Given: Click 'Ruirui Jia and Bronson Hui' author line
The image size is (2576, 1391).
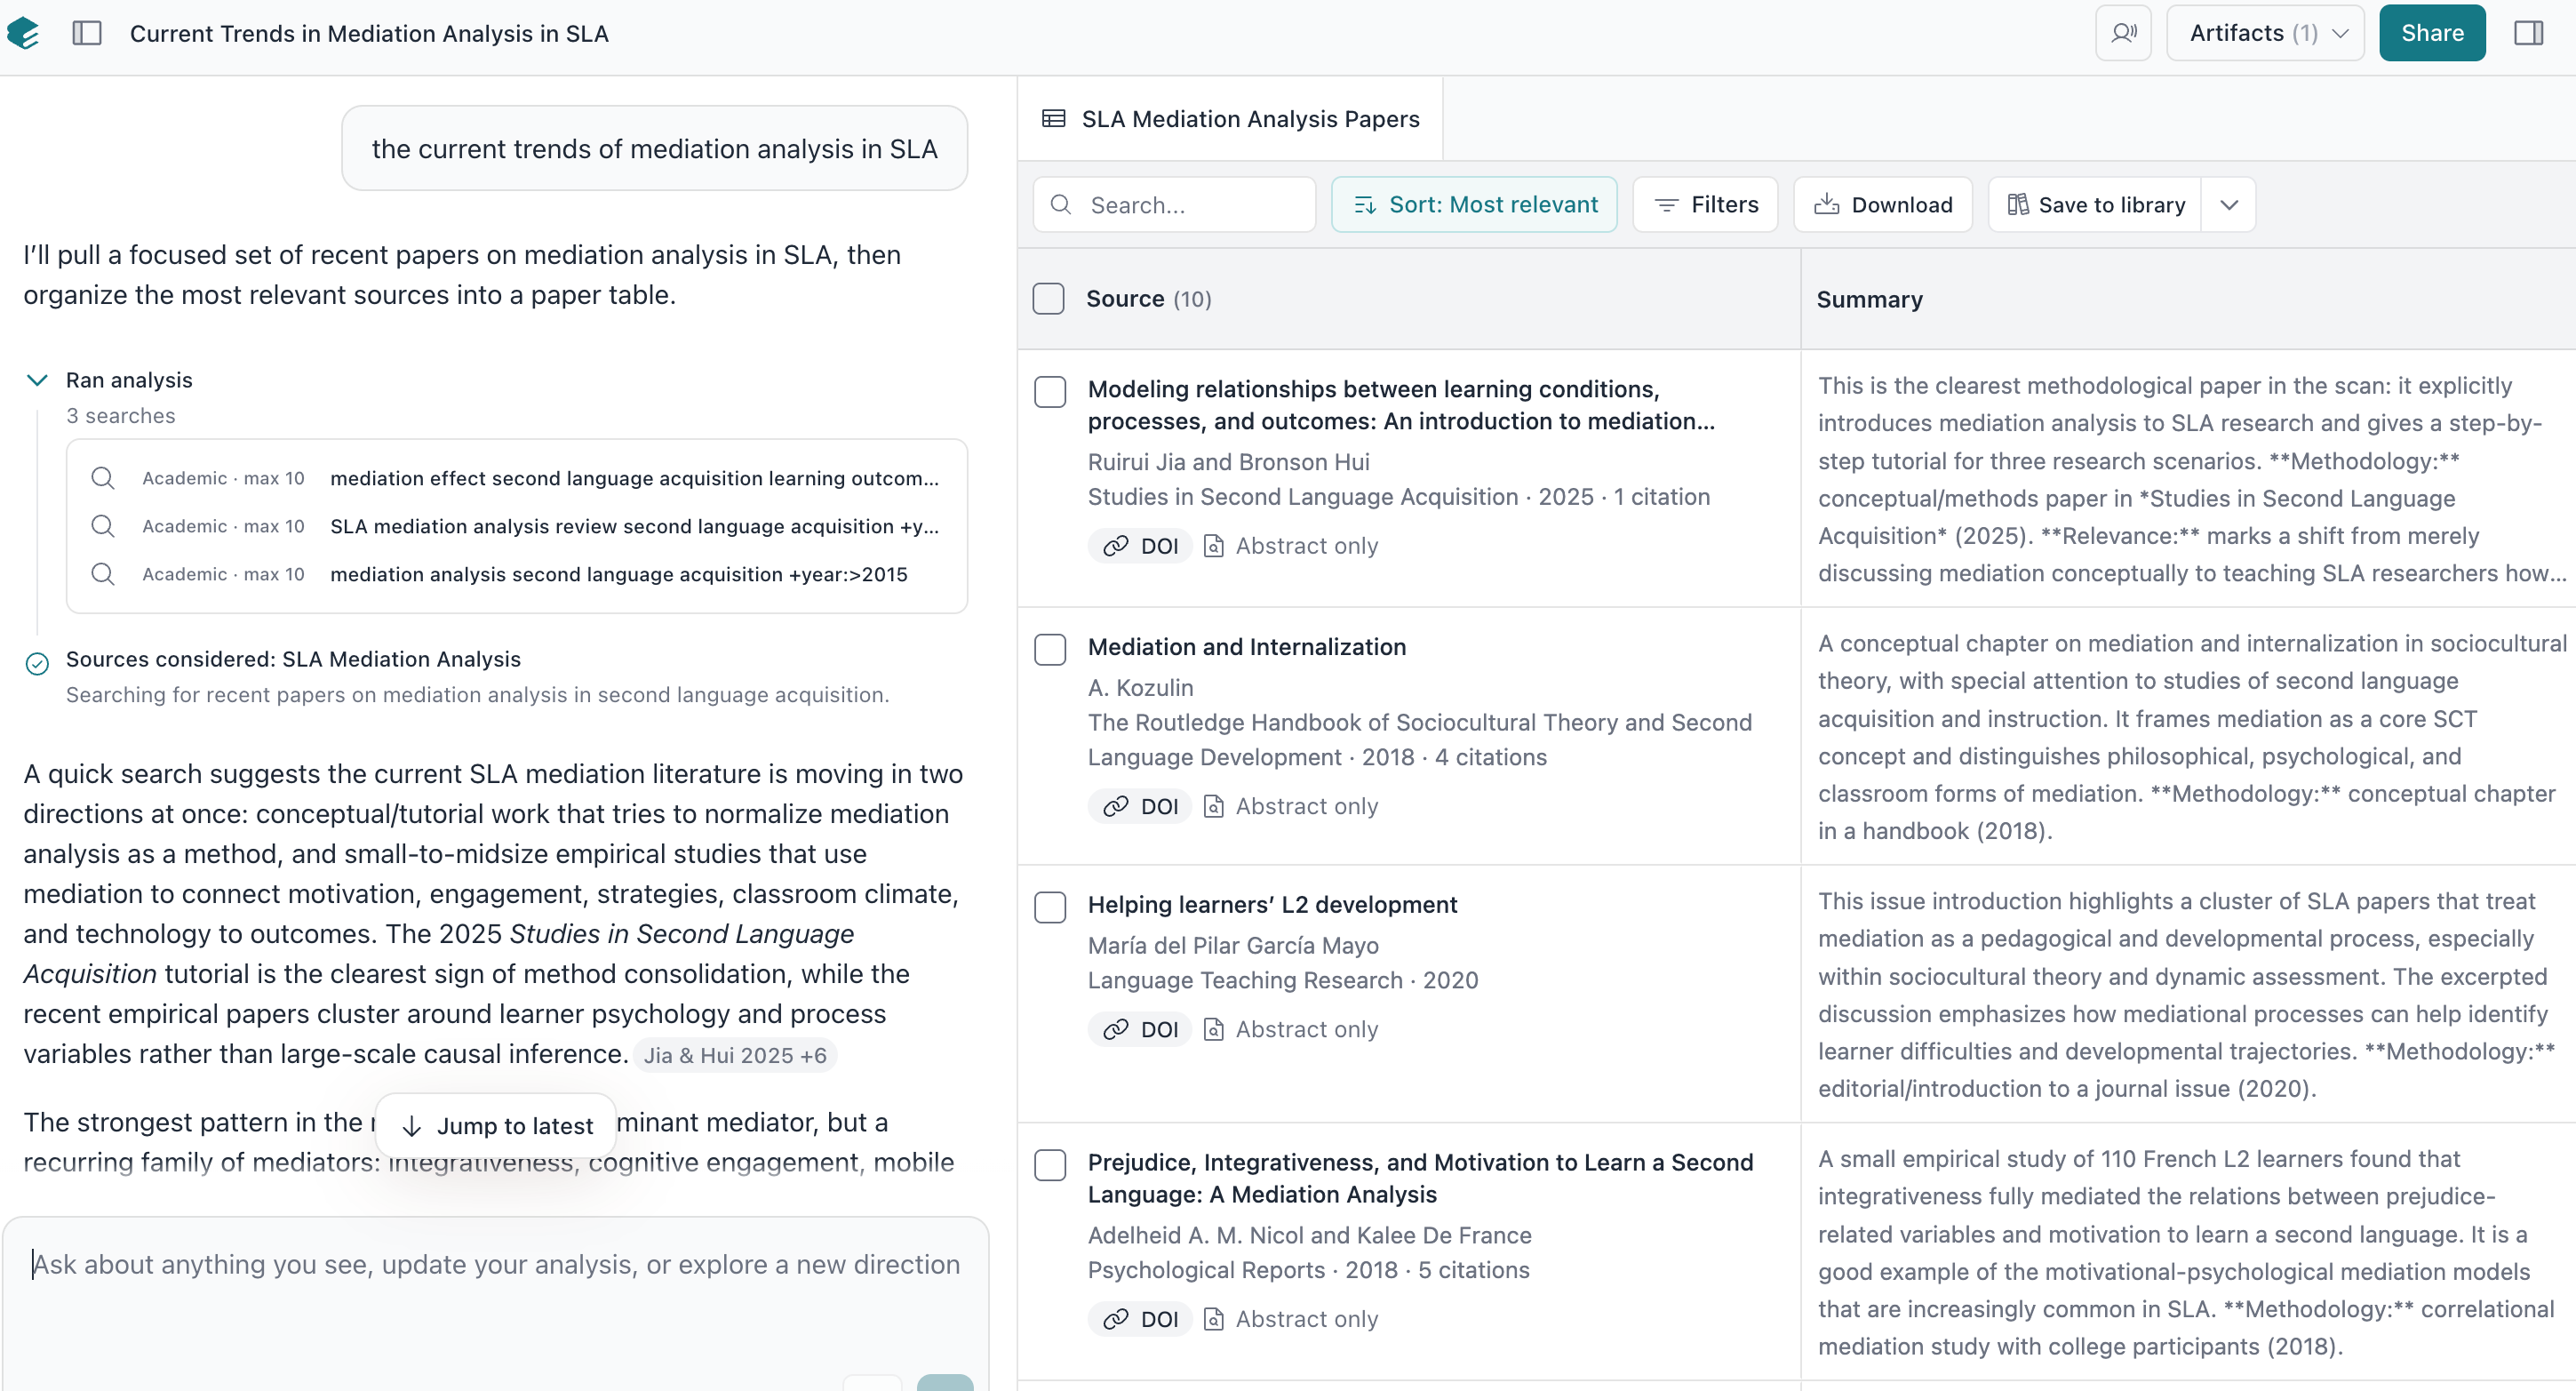Looking at the screenshot, I should 1228,462.
